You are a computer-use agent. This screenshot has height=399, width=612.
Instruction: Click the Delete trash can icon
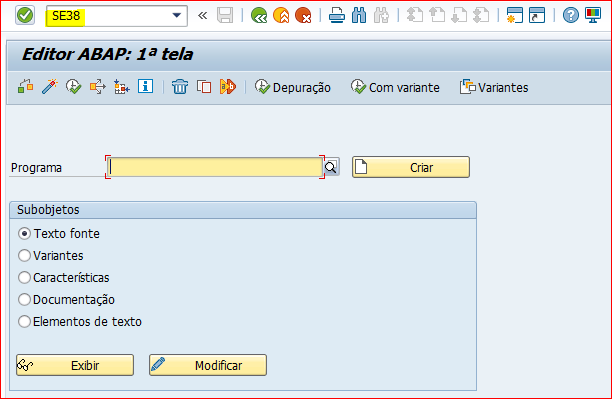180,87
